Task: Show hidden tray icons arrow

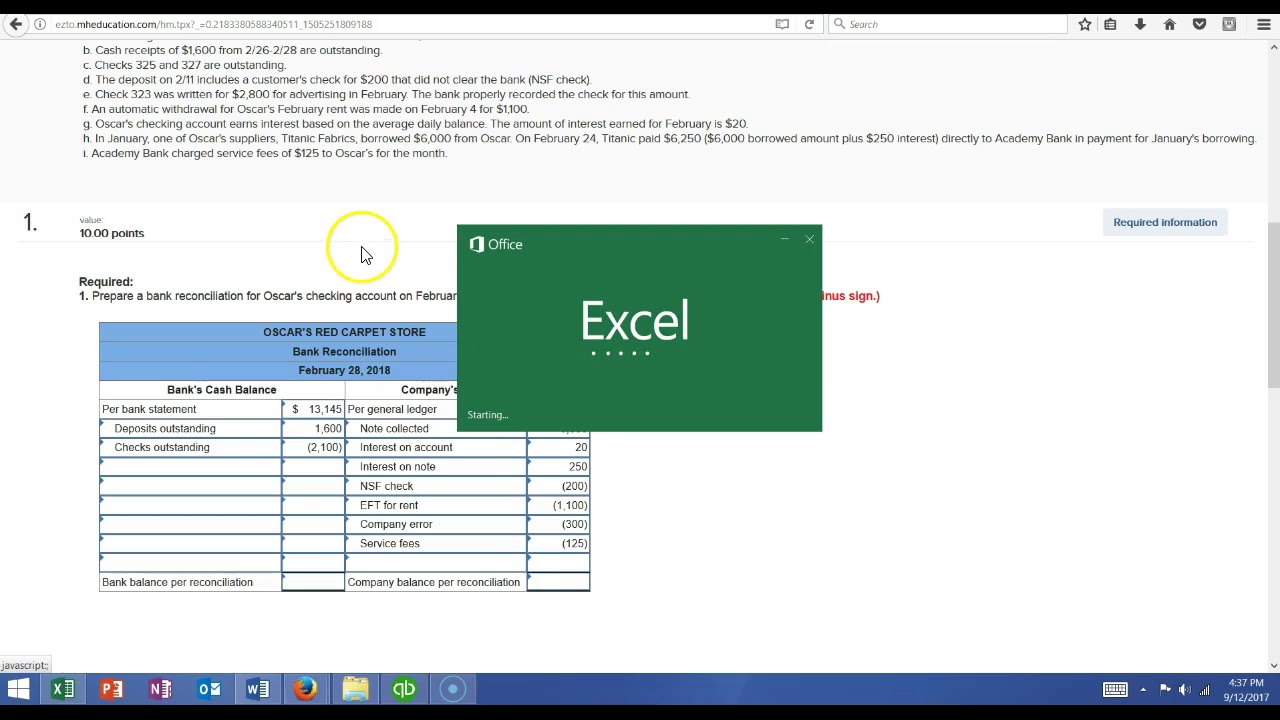Action: [1143, 689]
